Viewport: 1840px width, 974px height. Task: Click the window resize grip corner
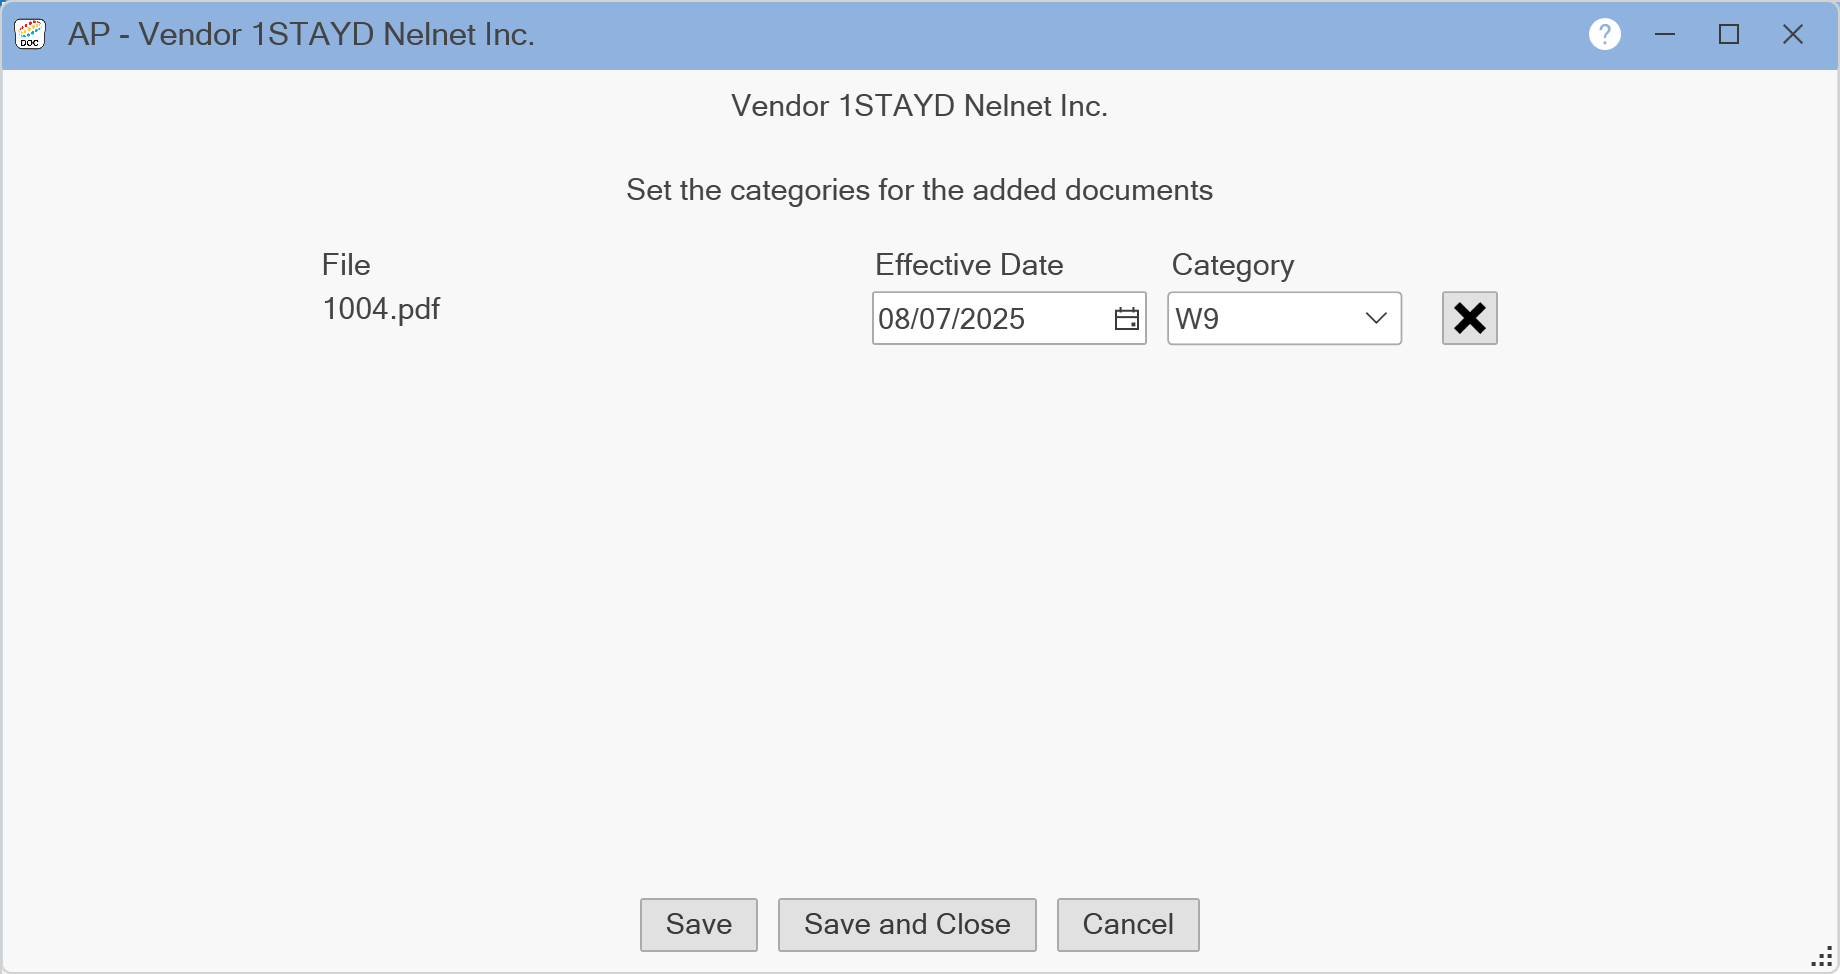click(x=1823, y=958)
